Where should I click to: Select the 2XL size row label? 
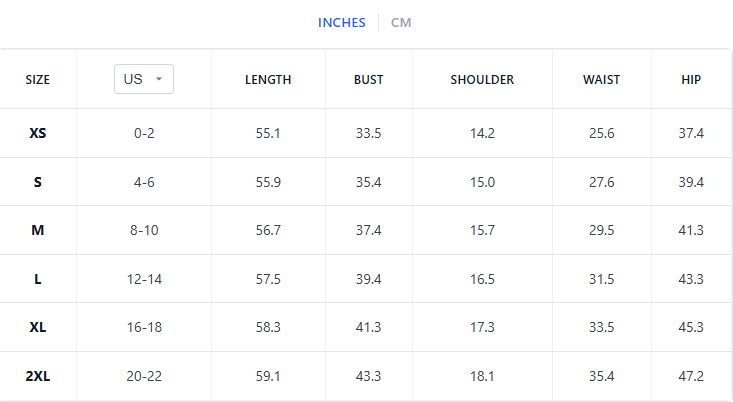click(x=37, y=376)
